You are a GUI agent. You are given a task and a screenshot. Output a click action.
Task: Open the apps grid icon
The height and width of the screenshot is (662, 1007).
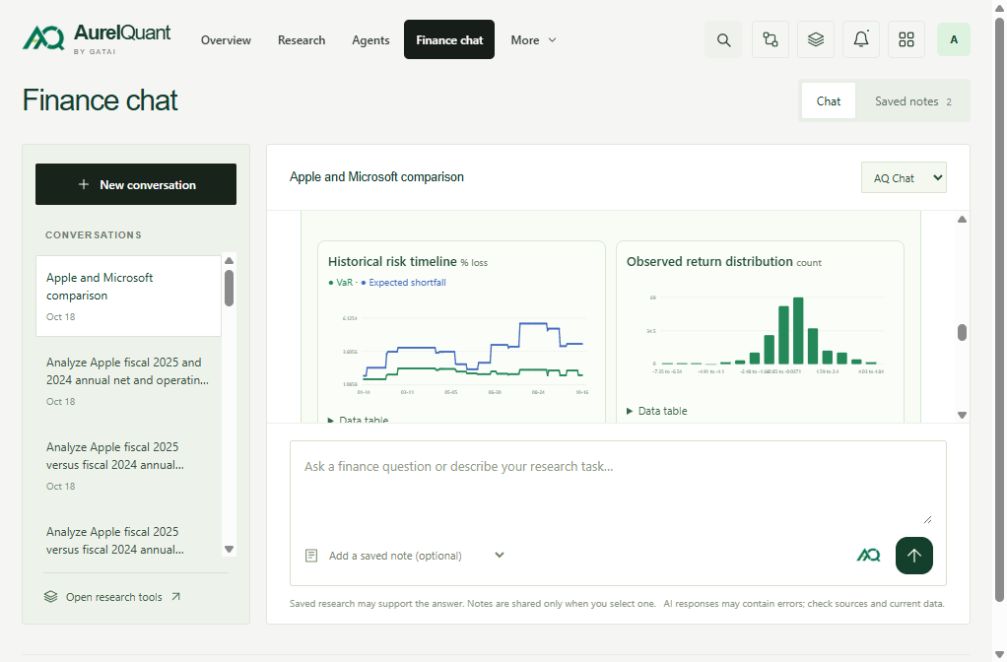906,40
